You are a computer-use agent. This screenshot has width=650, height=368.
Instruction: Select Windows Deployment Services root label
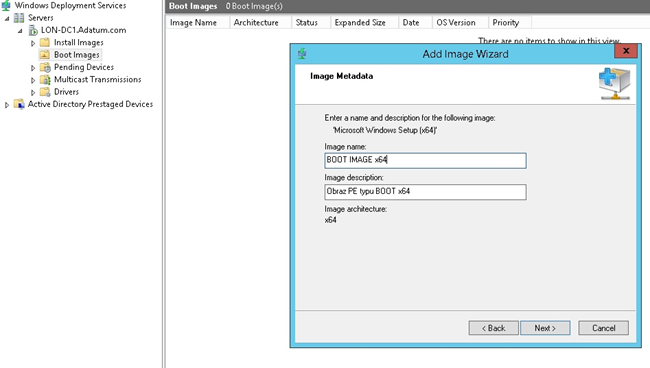pos(70,5)
